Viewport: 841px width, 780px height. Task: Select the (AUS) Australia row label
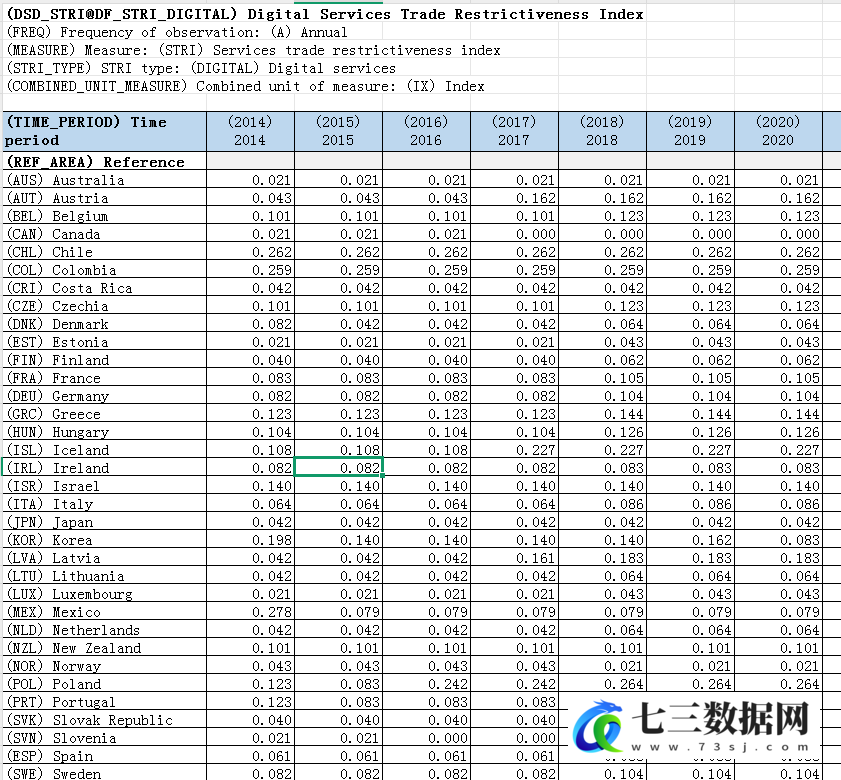point(105,180)
